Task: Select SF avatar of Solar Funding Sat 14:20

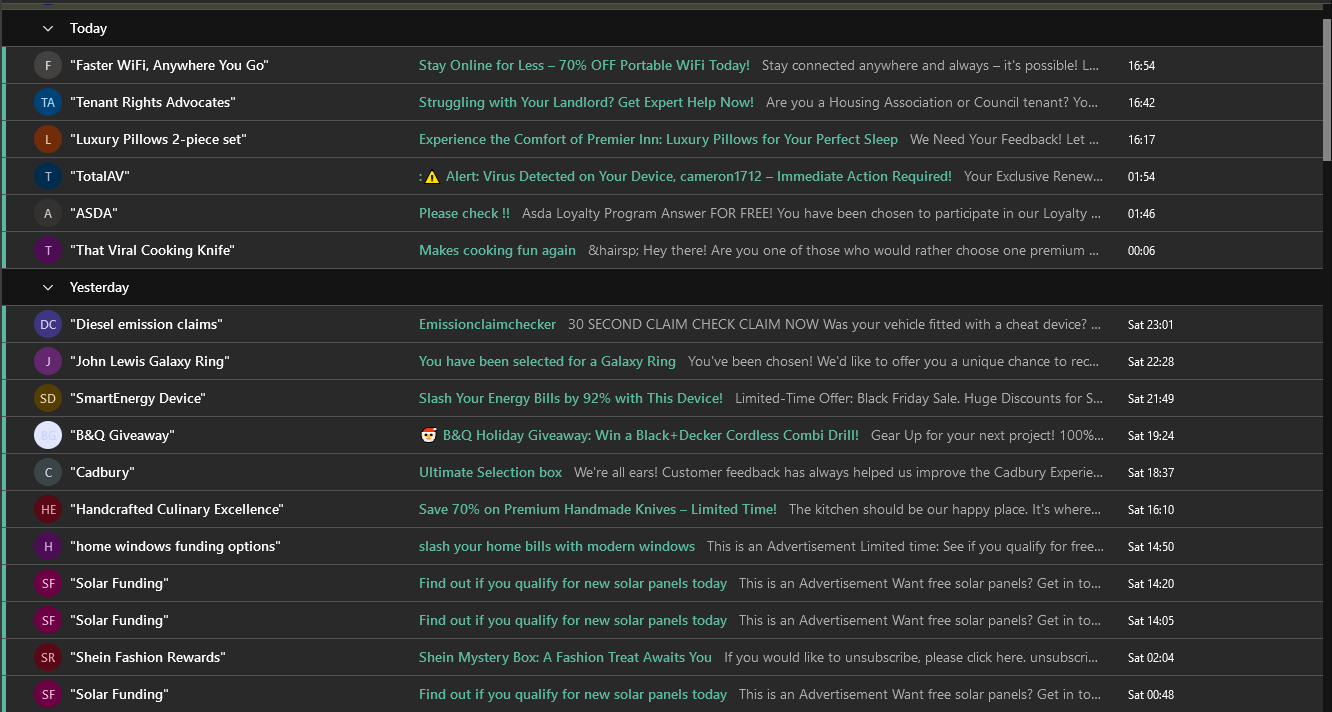Action: point(48,584)
